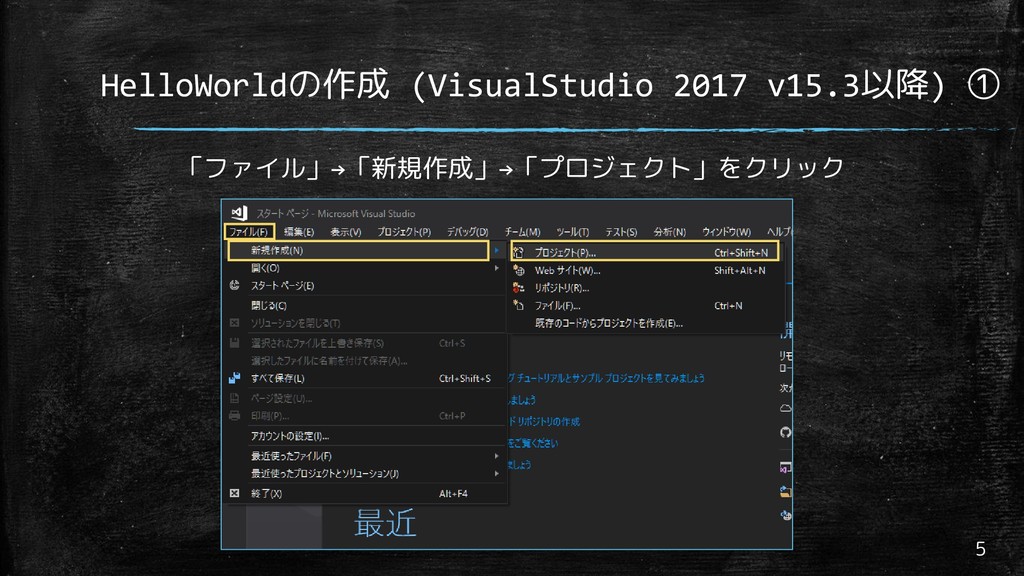
Task: Click the Visual Studio logo icon in title bar
Action: (238, 213)
